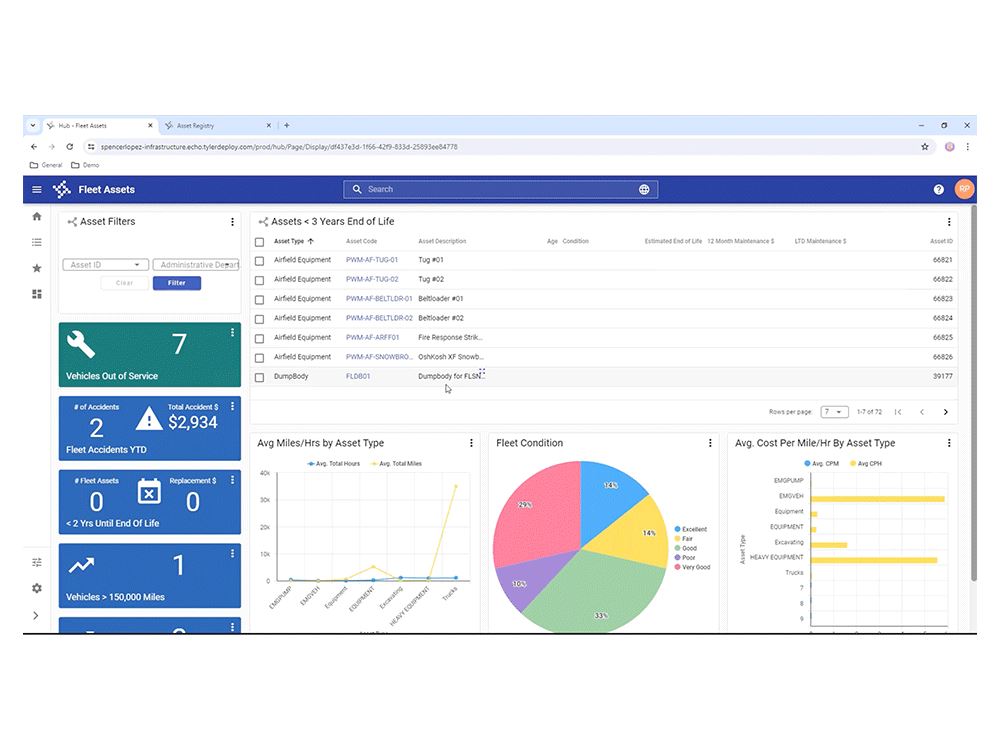Click the help question mark icon
This screenshot has height=750, width=1000.
coord(938,189)
